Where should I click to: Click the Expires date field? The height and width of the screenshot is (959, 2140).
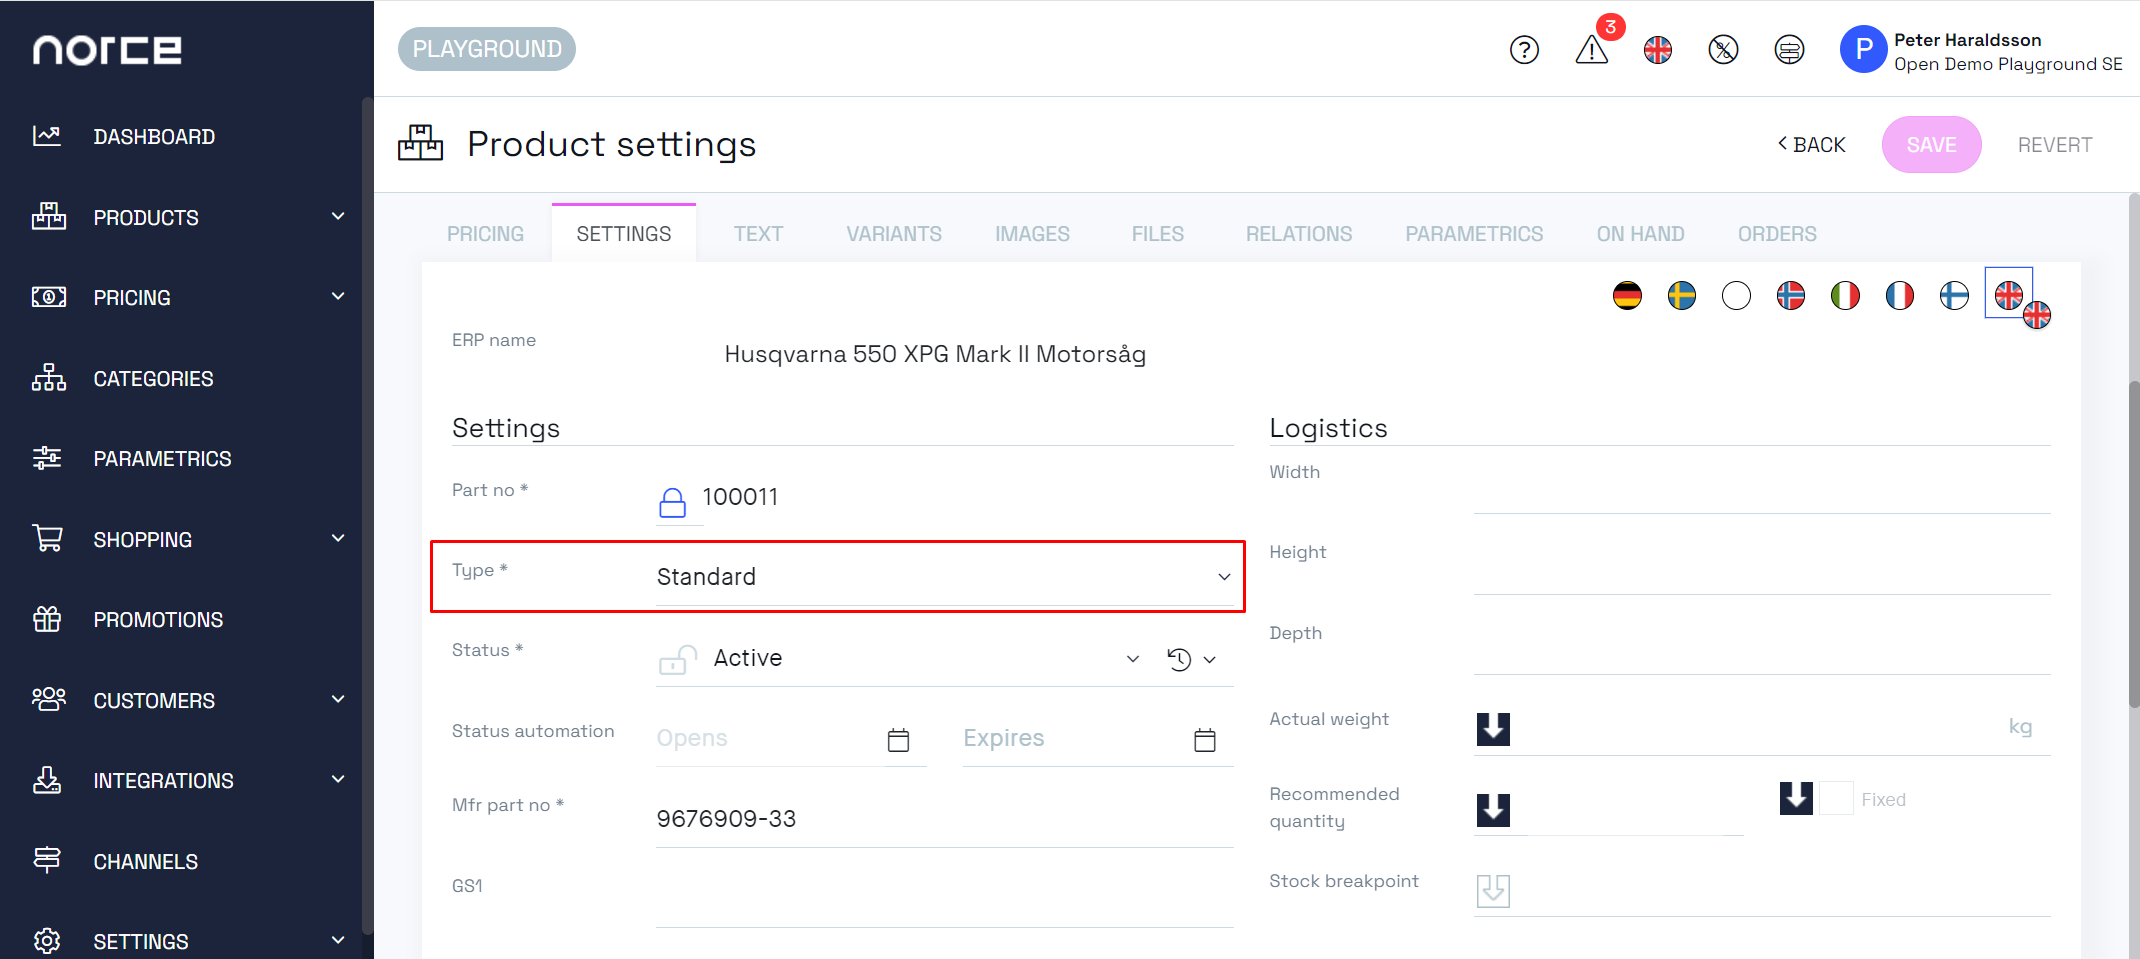pyautogui.click(x=1075, y=739)
